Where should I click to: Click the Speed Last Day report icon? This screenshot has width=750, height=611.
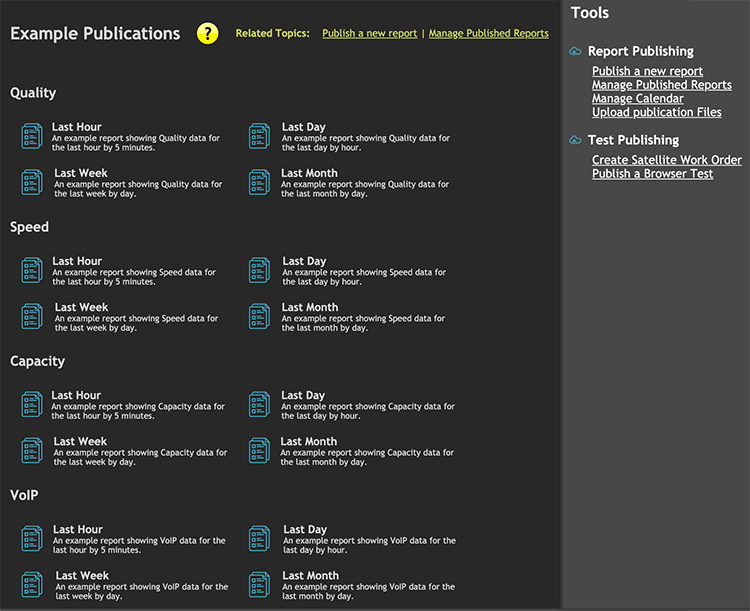[x=260, y=270]
